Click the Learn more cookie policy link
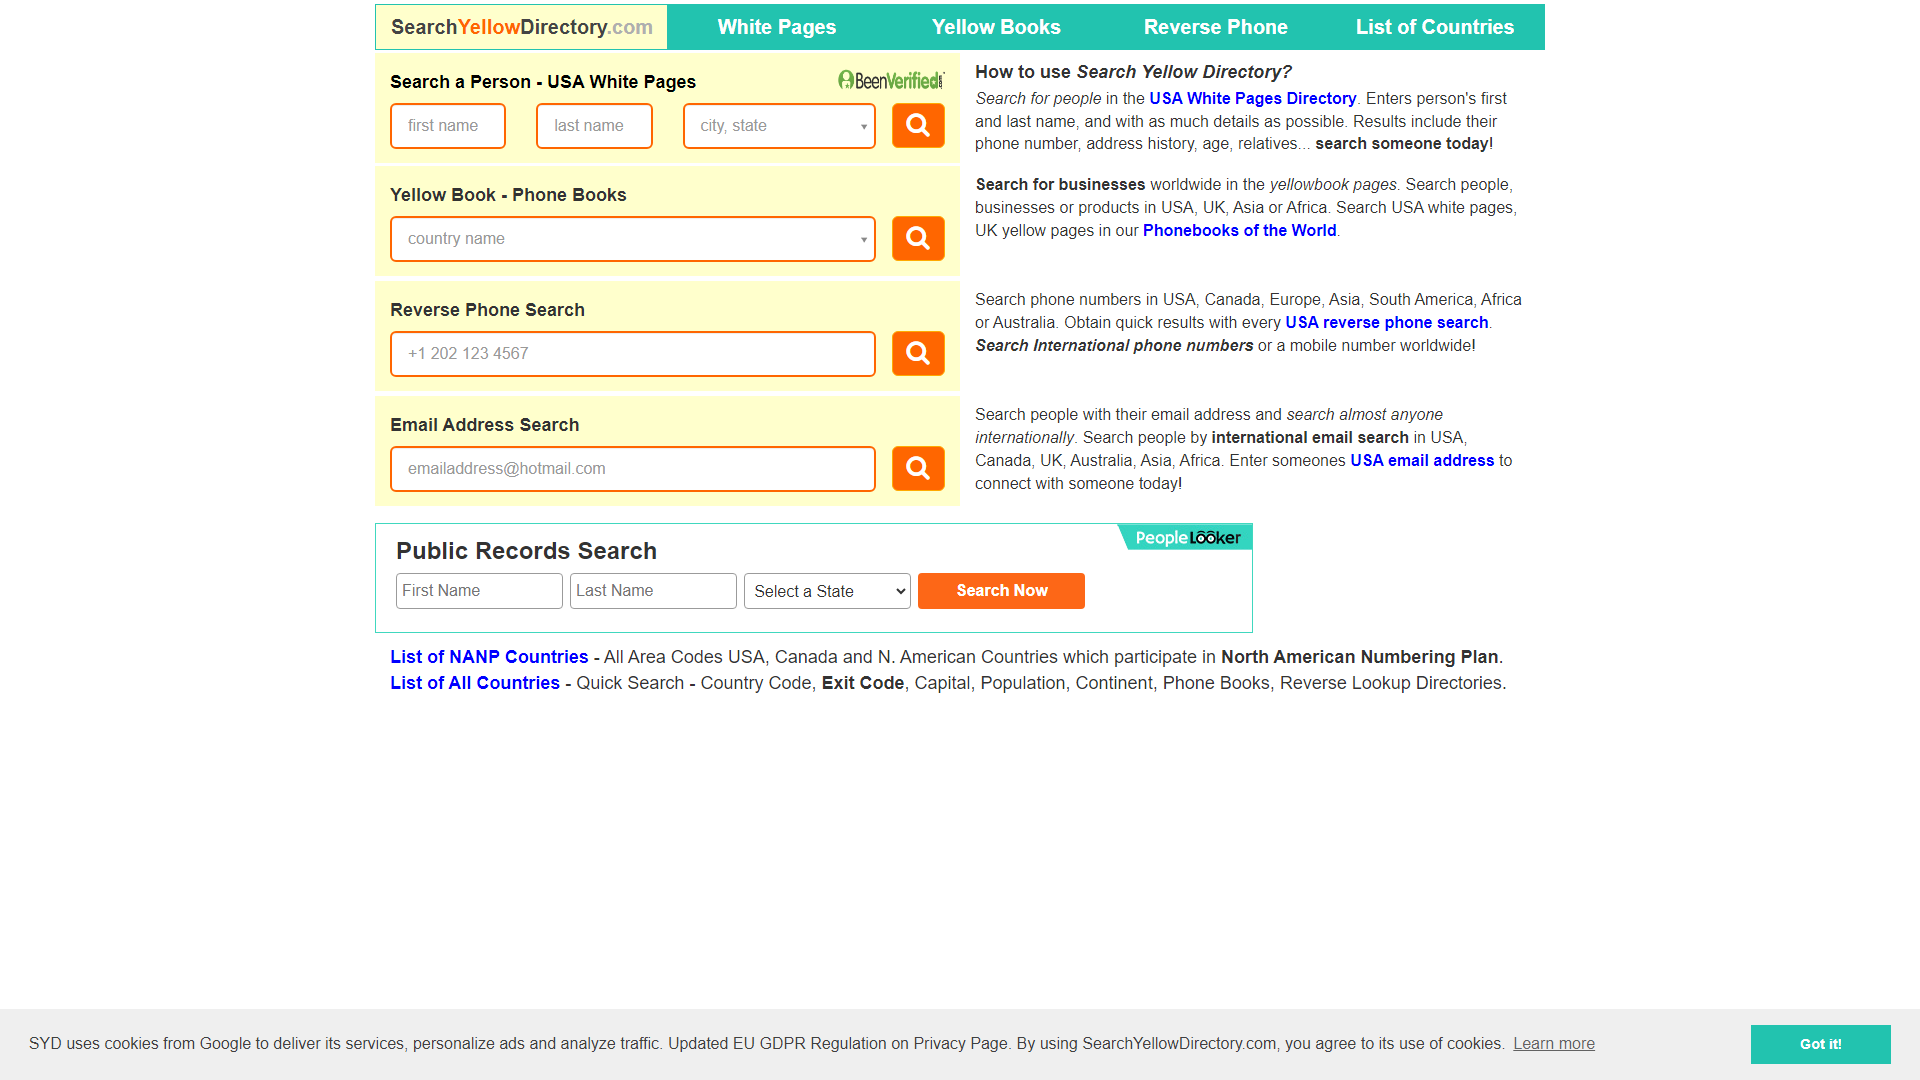Image resolution: width=1920 pixels, height=1080 pixels. [x=1555, y=1043]
